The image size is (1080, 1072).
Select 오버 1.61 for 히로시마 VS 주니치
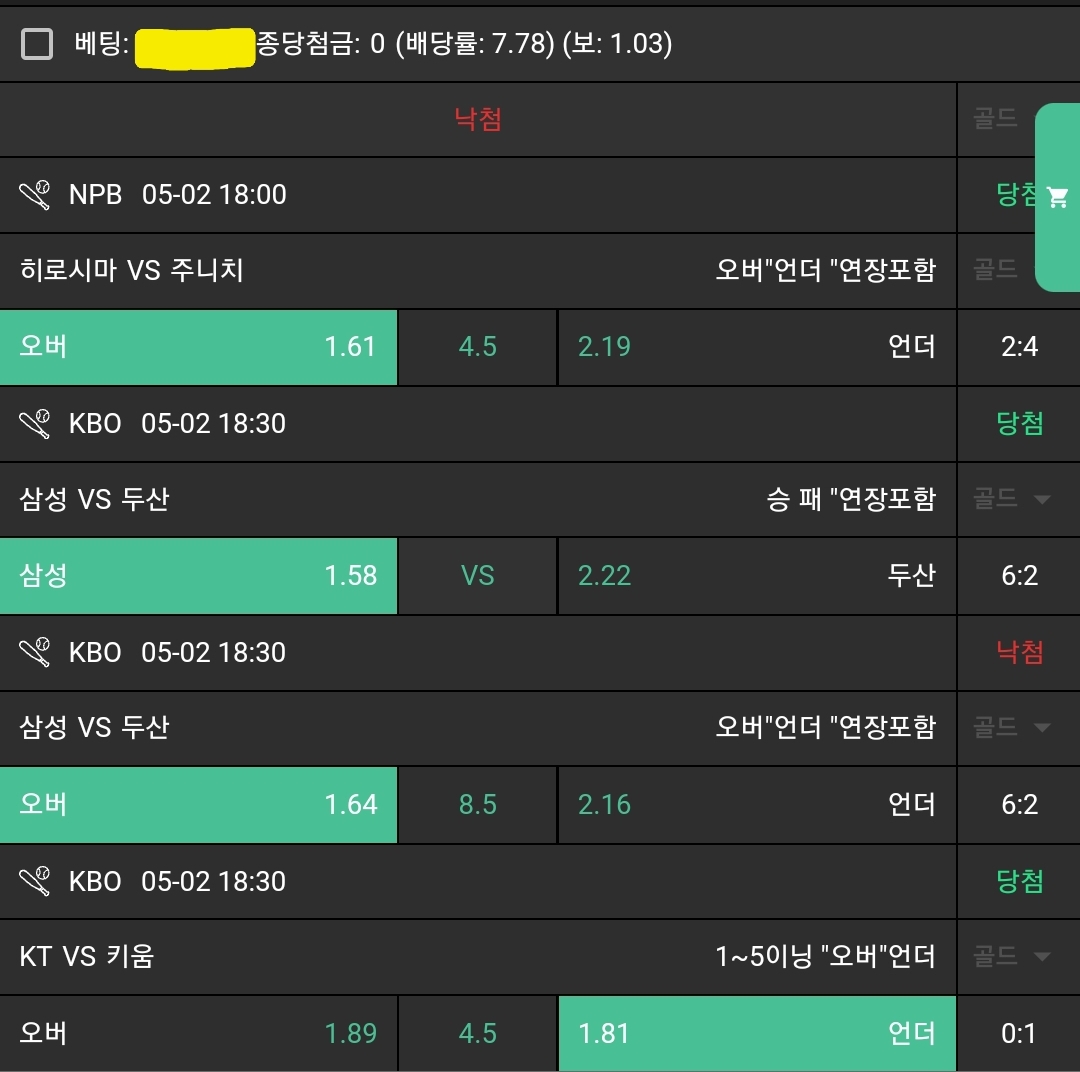[x=198, y=347]
